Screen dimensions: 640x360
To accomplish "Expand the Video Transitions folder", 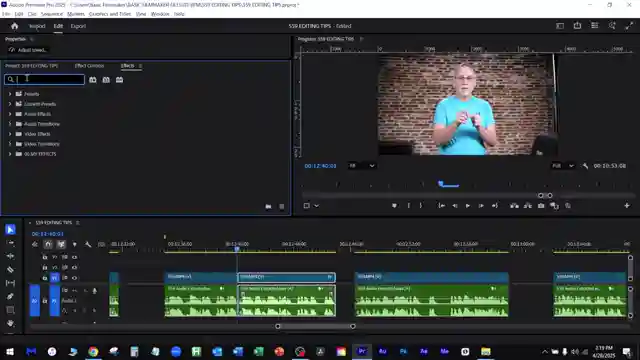I will pyautogui.click(x=10, y=144).
